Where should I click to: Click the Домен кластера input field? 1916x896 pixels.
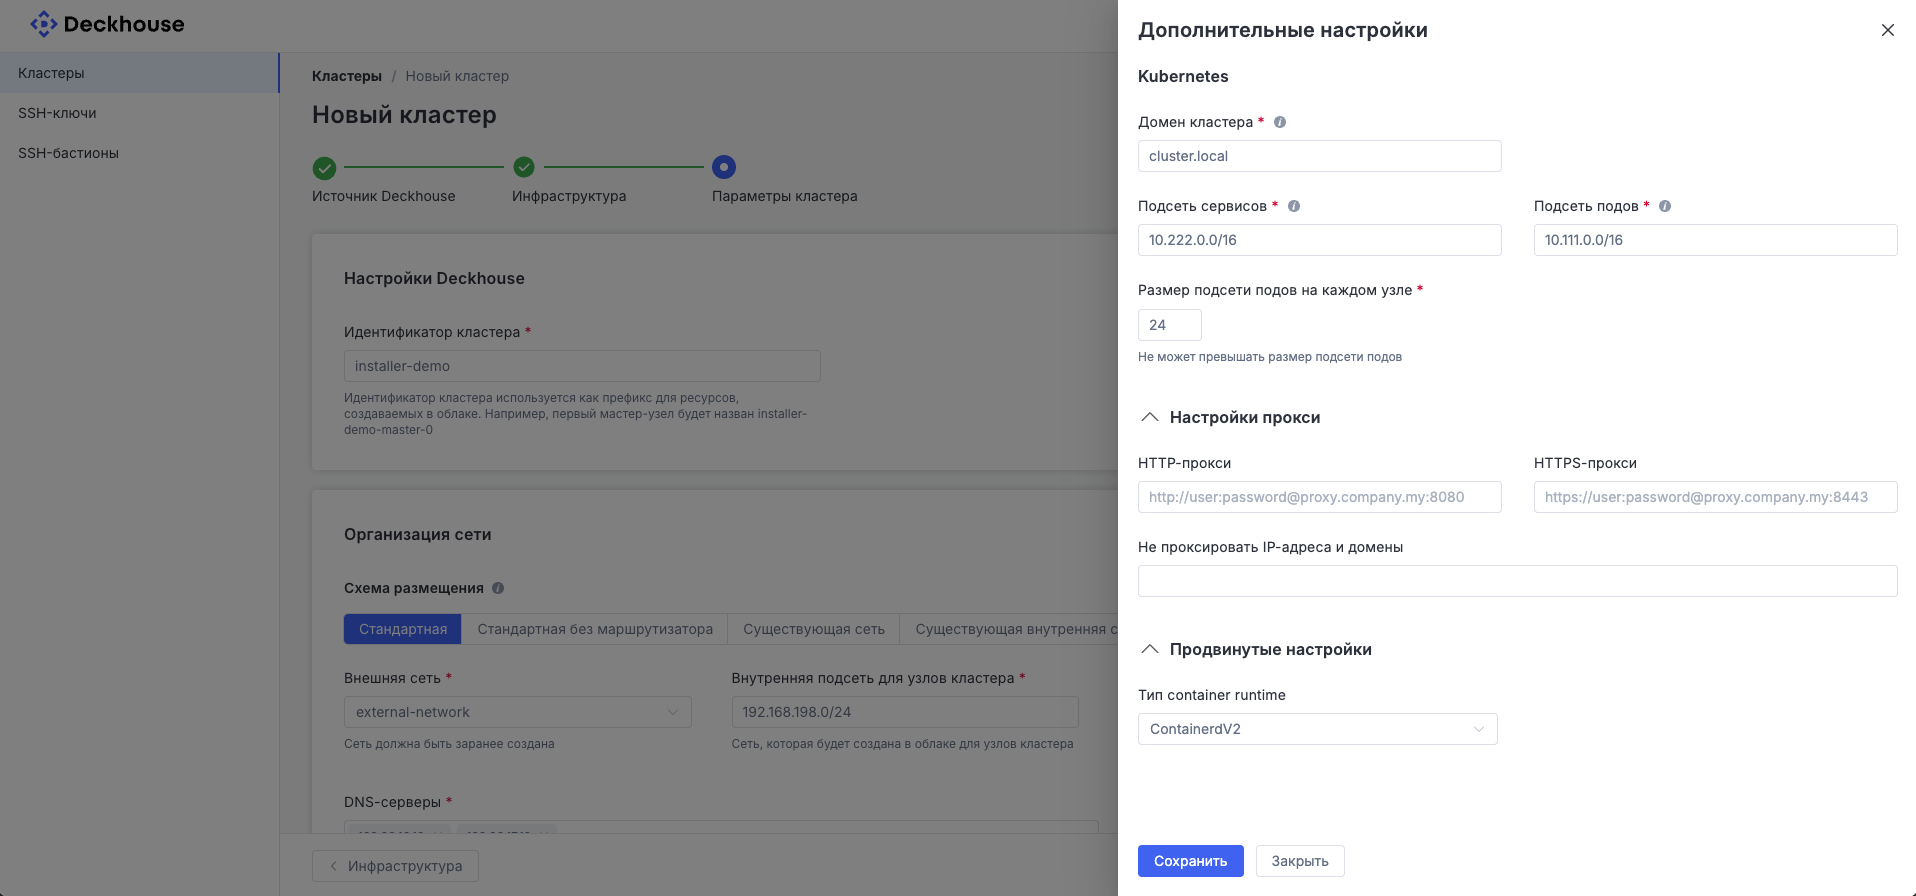(x=1319, y=156)
